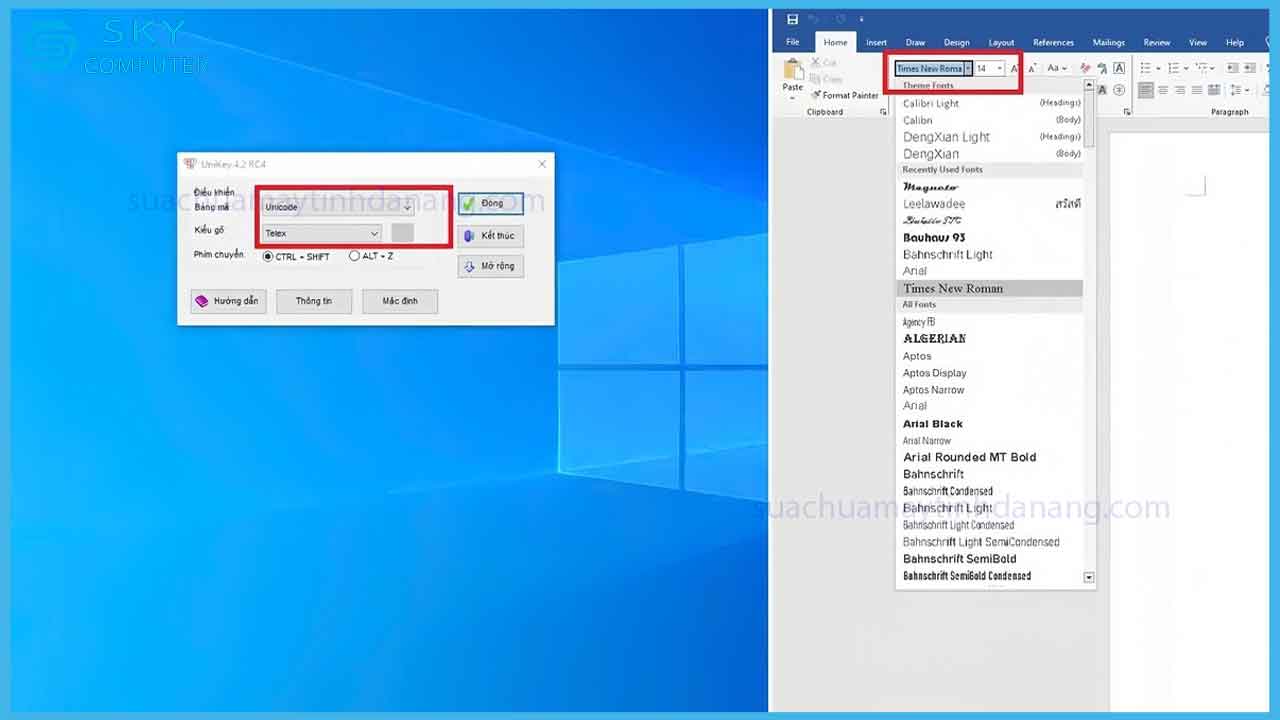This screenshot has width=1280, height=720.
Task: Pick Leelawadee from recently used fonts
Action: coord(990,204)
